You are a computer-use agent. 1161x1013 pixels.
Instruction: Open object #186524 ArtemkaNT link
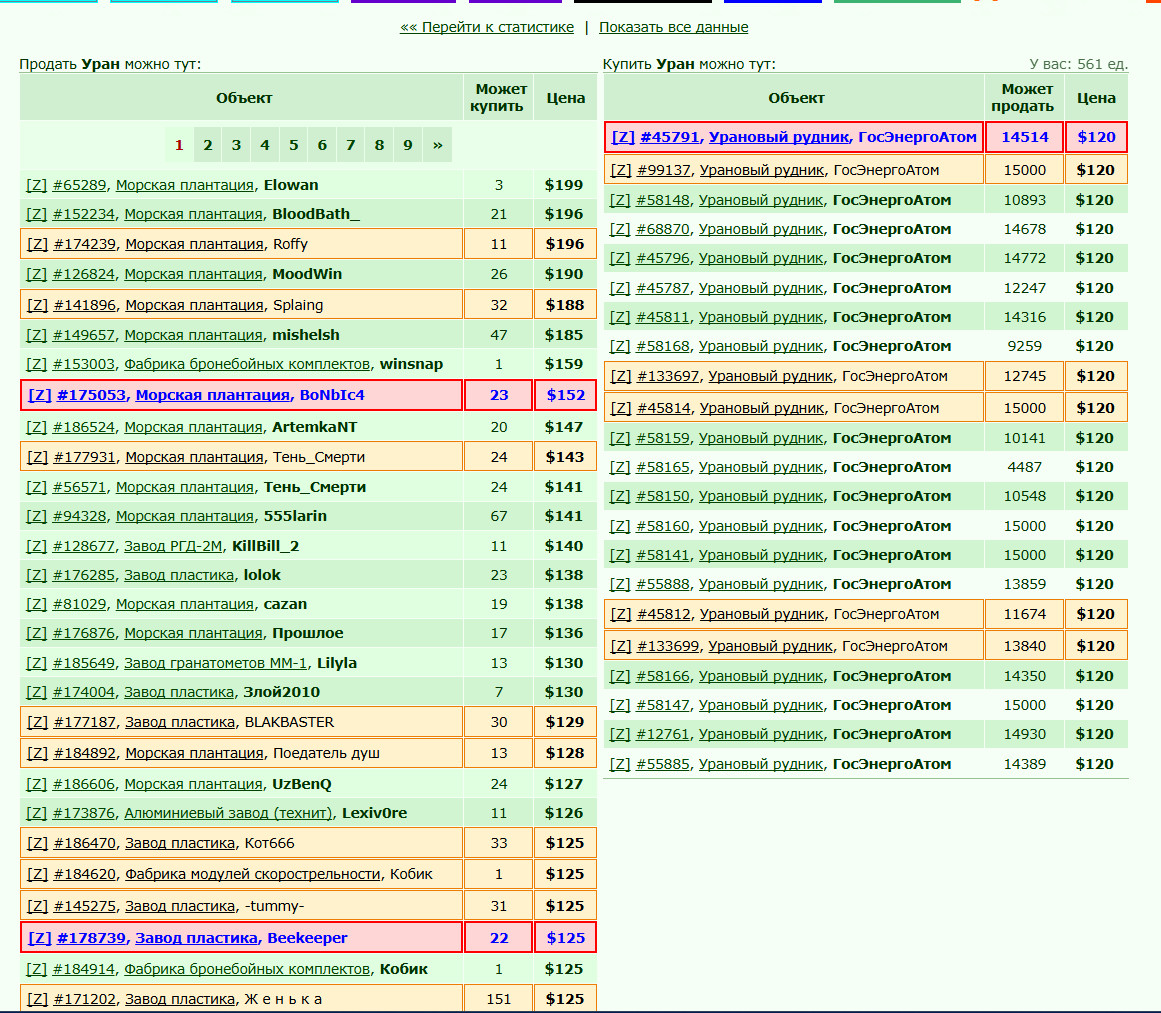pos(84,427)
